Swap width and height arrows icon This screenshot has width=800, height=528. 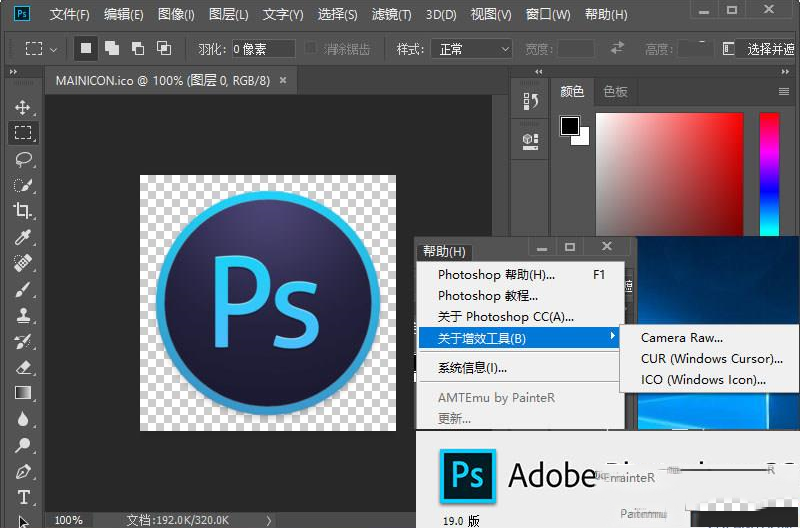tap(617, 48)
